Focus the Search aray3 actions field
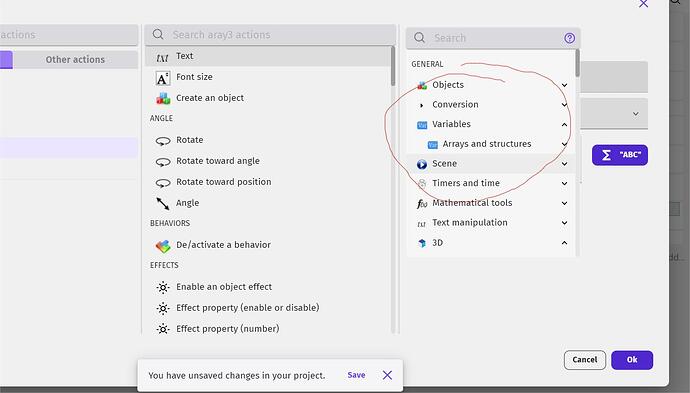The image size is (690, 393). [x=270, y=35]
